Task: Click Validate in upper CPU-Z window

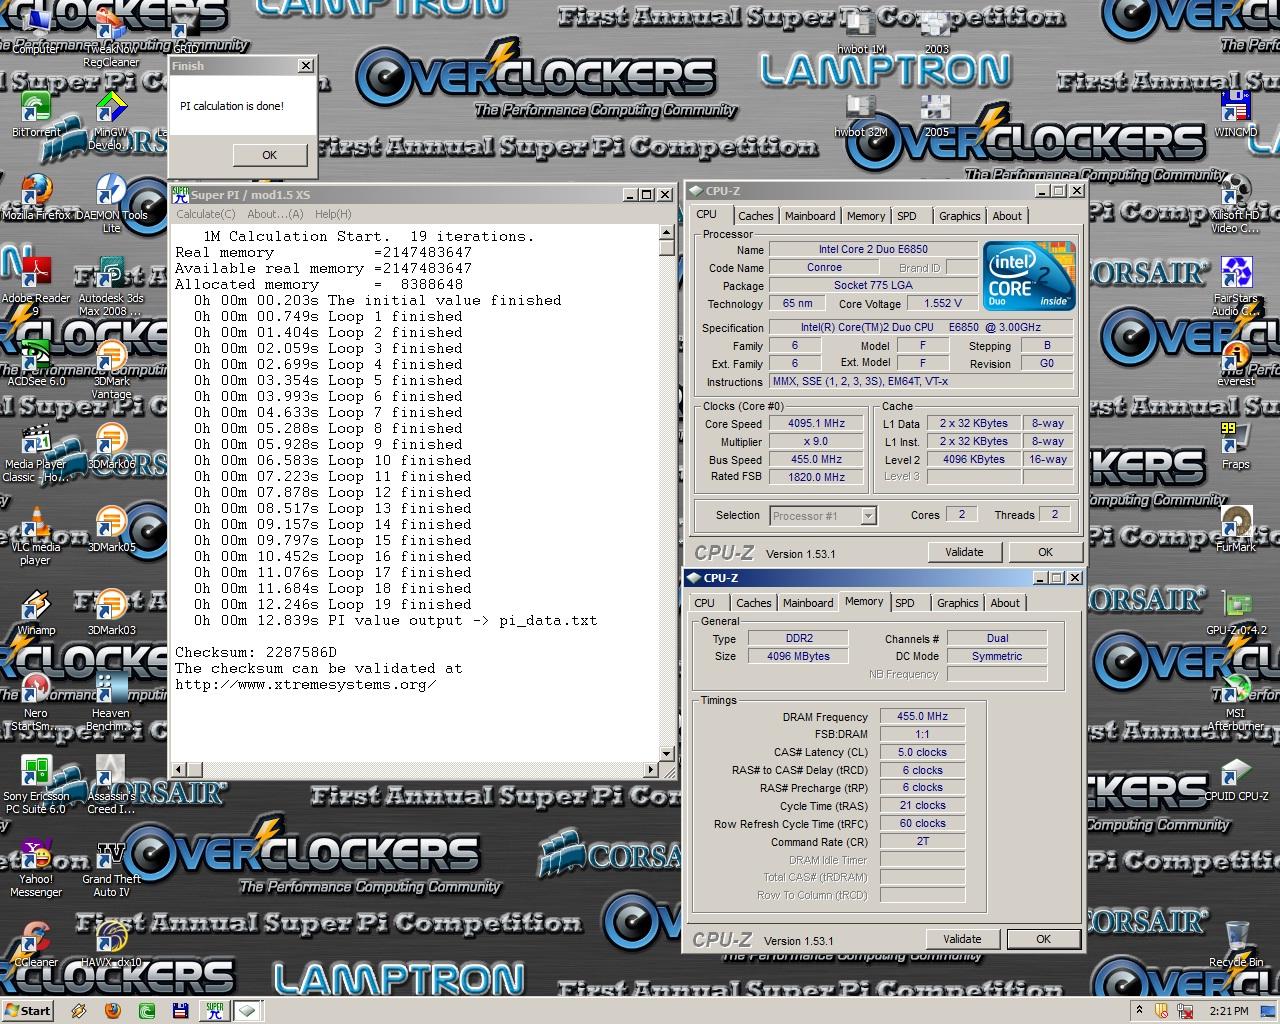Action: (964, 552)
